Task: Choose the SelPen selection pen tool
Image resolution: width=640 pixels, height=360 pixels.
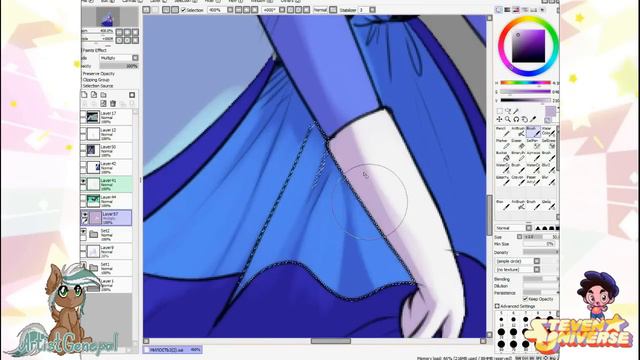Action: 533,144
